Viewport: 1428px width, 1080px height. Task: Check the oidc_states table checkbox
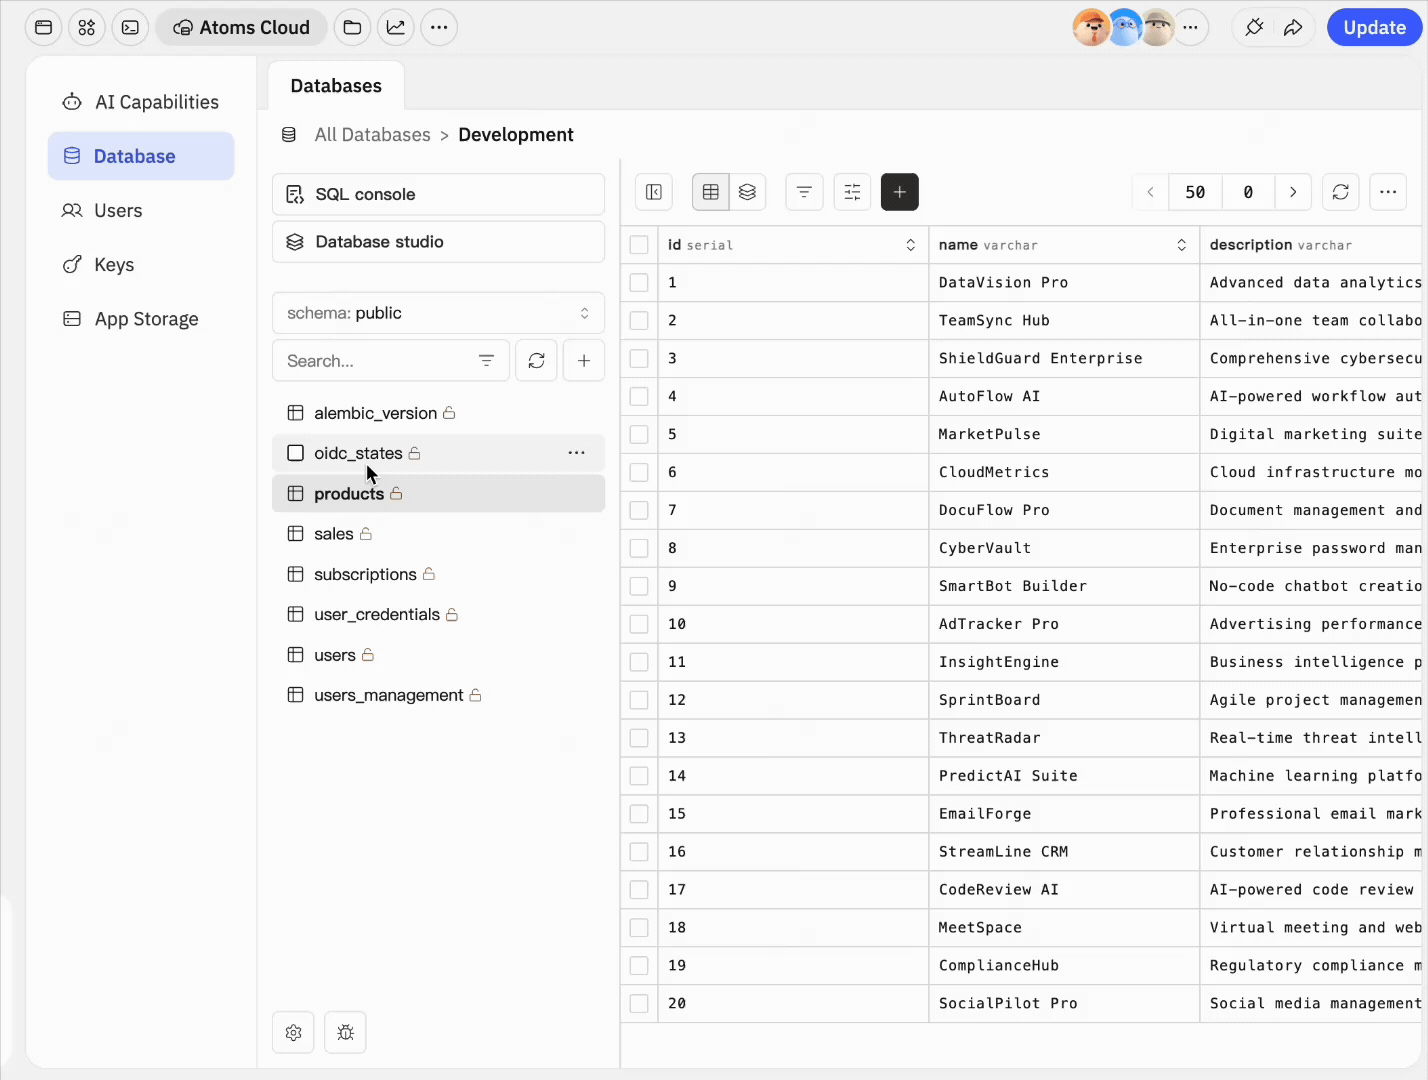click(x=295, y=453)
